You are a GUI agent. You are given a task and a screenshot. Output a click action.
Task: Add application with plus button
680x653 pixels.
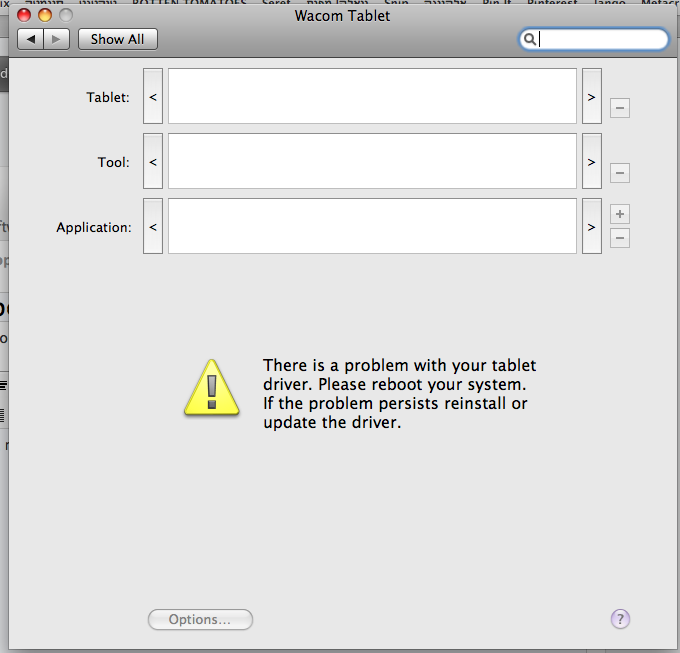620,214
